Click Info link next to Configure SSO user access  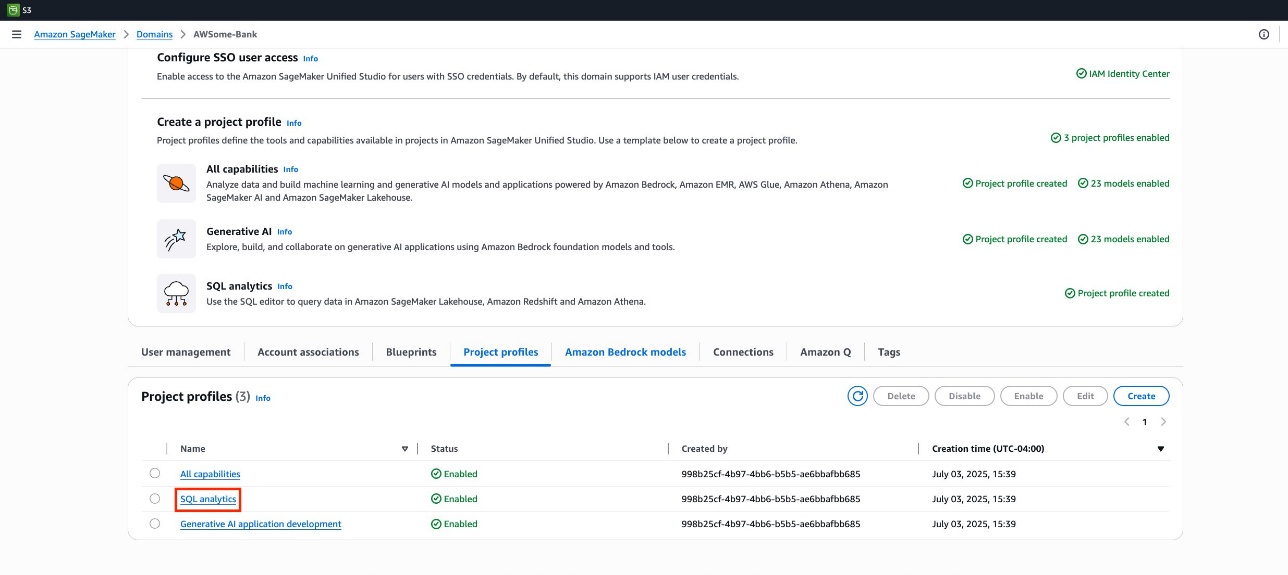(311, 59)
